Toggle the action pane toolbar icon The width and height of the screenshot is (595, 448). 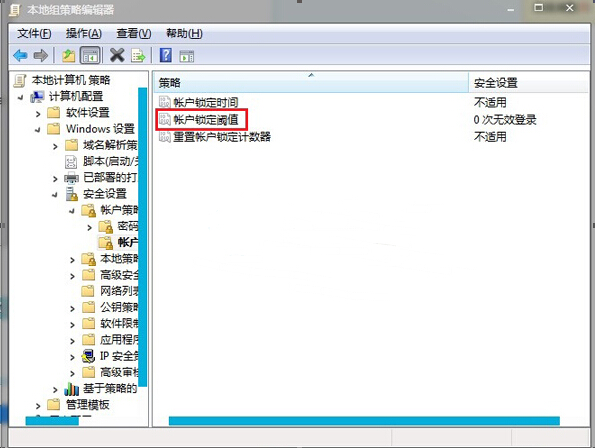click(x=186, y=57)
